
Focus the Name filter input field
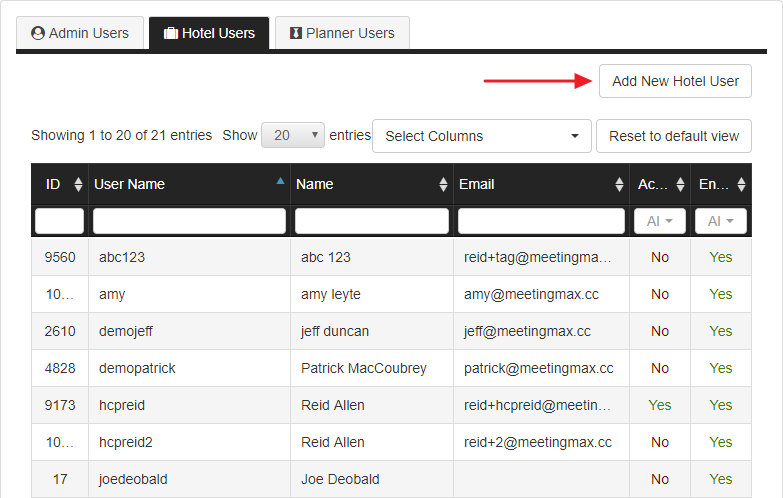click(372, 221)
